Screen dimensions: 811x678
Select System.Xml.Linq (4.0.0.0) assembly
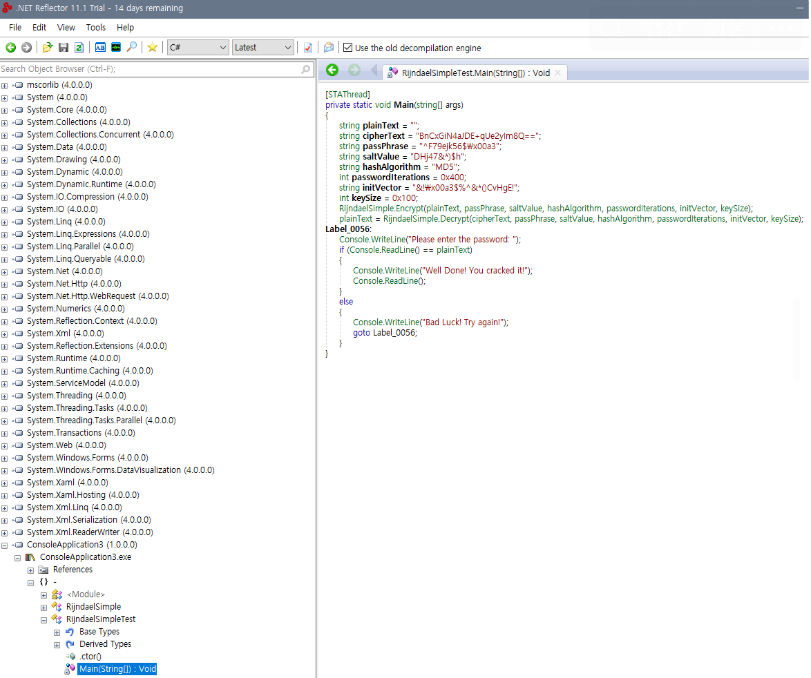pyautogui.click(x=74, y=507)
